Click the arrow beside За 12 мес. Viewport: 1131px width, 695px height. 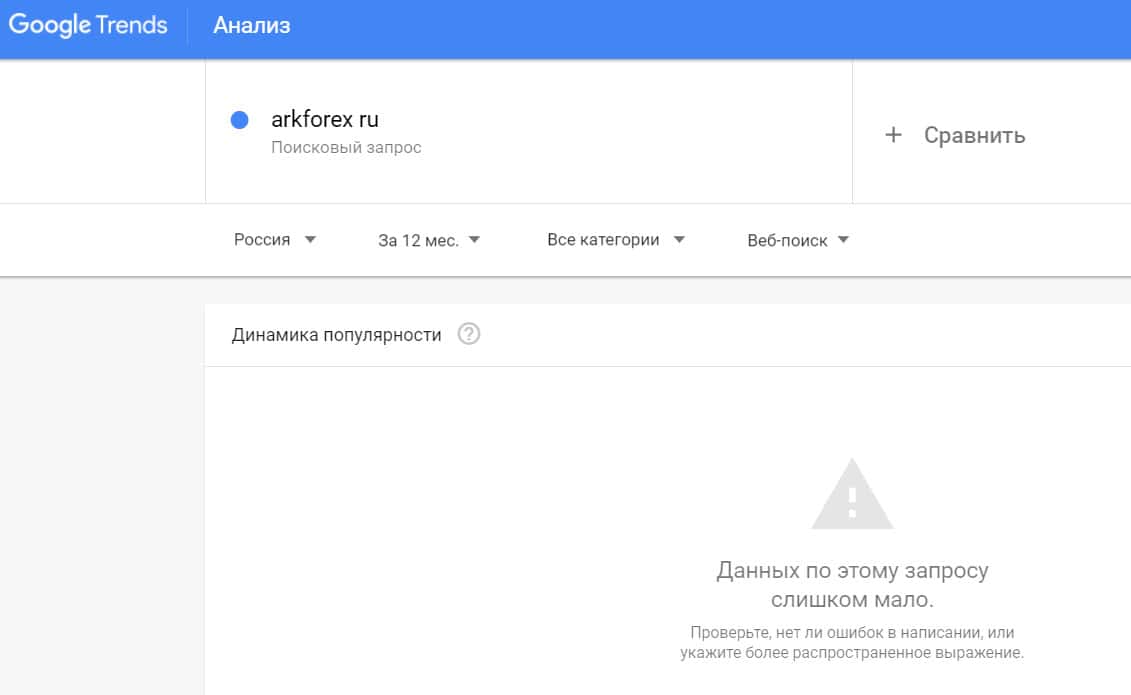point(474,240)
